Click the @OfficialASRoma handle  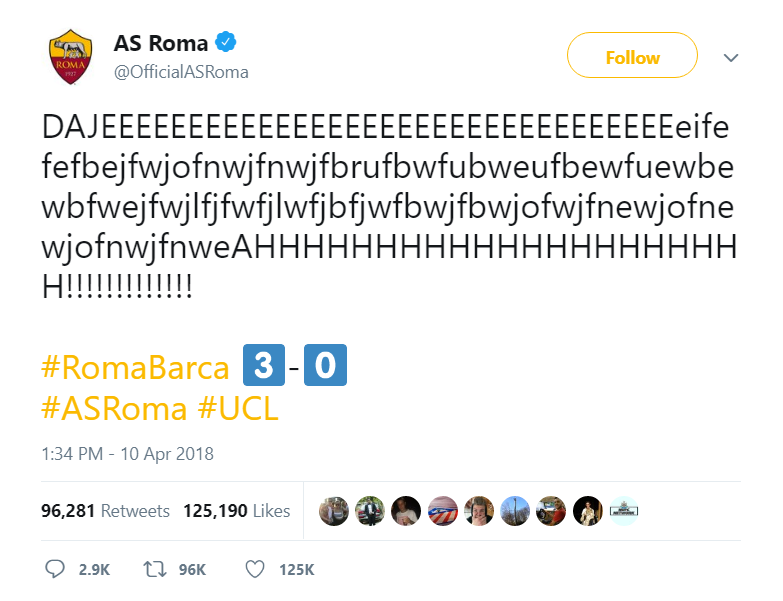click(x=181, y=72)
